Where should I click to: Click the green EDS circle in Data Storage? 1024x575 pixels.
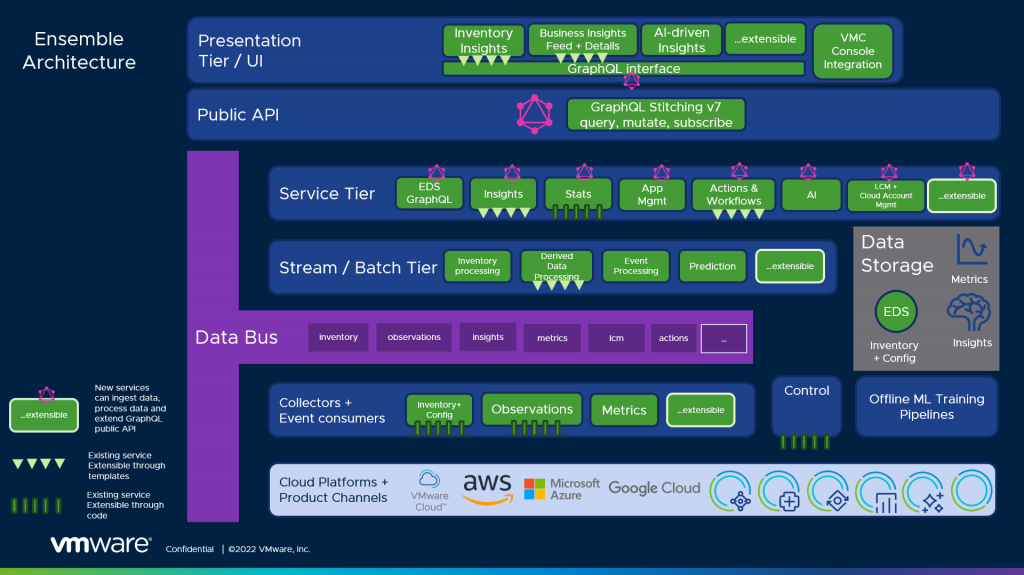point(895,312)
